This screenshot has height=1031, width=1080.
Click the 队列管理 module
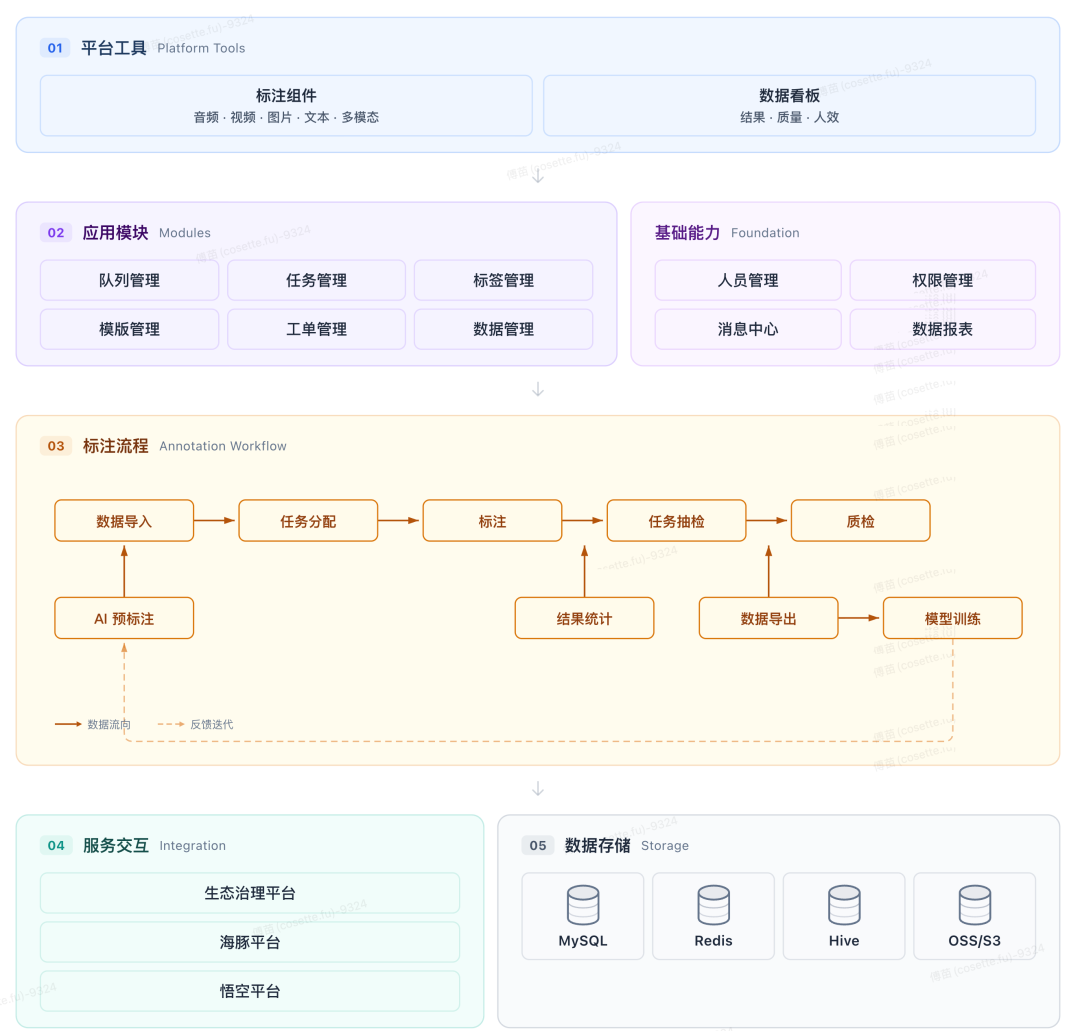pyautogui.click(x=129, y=280)
